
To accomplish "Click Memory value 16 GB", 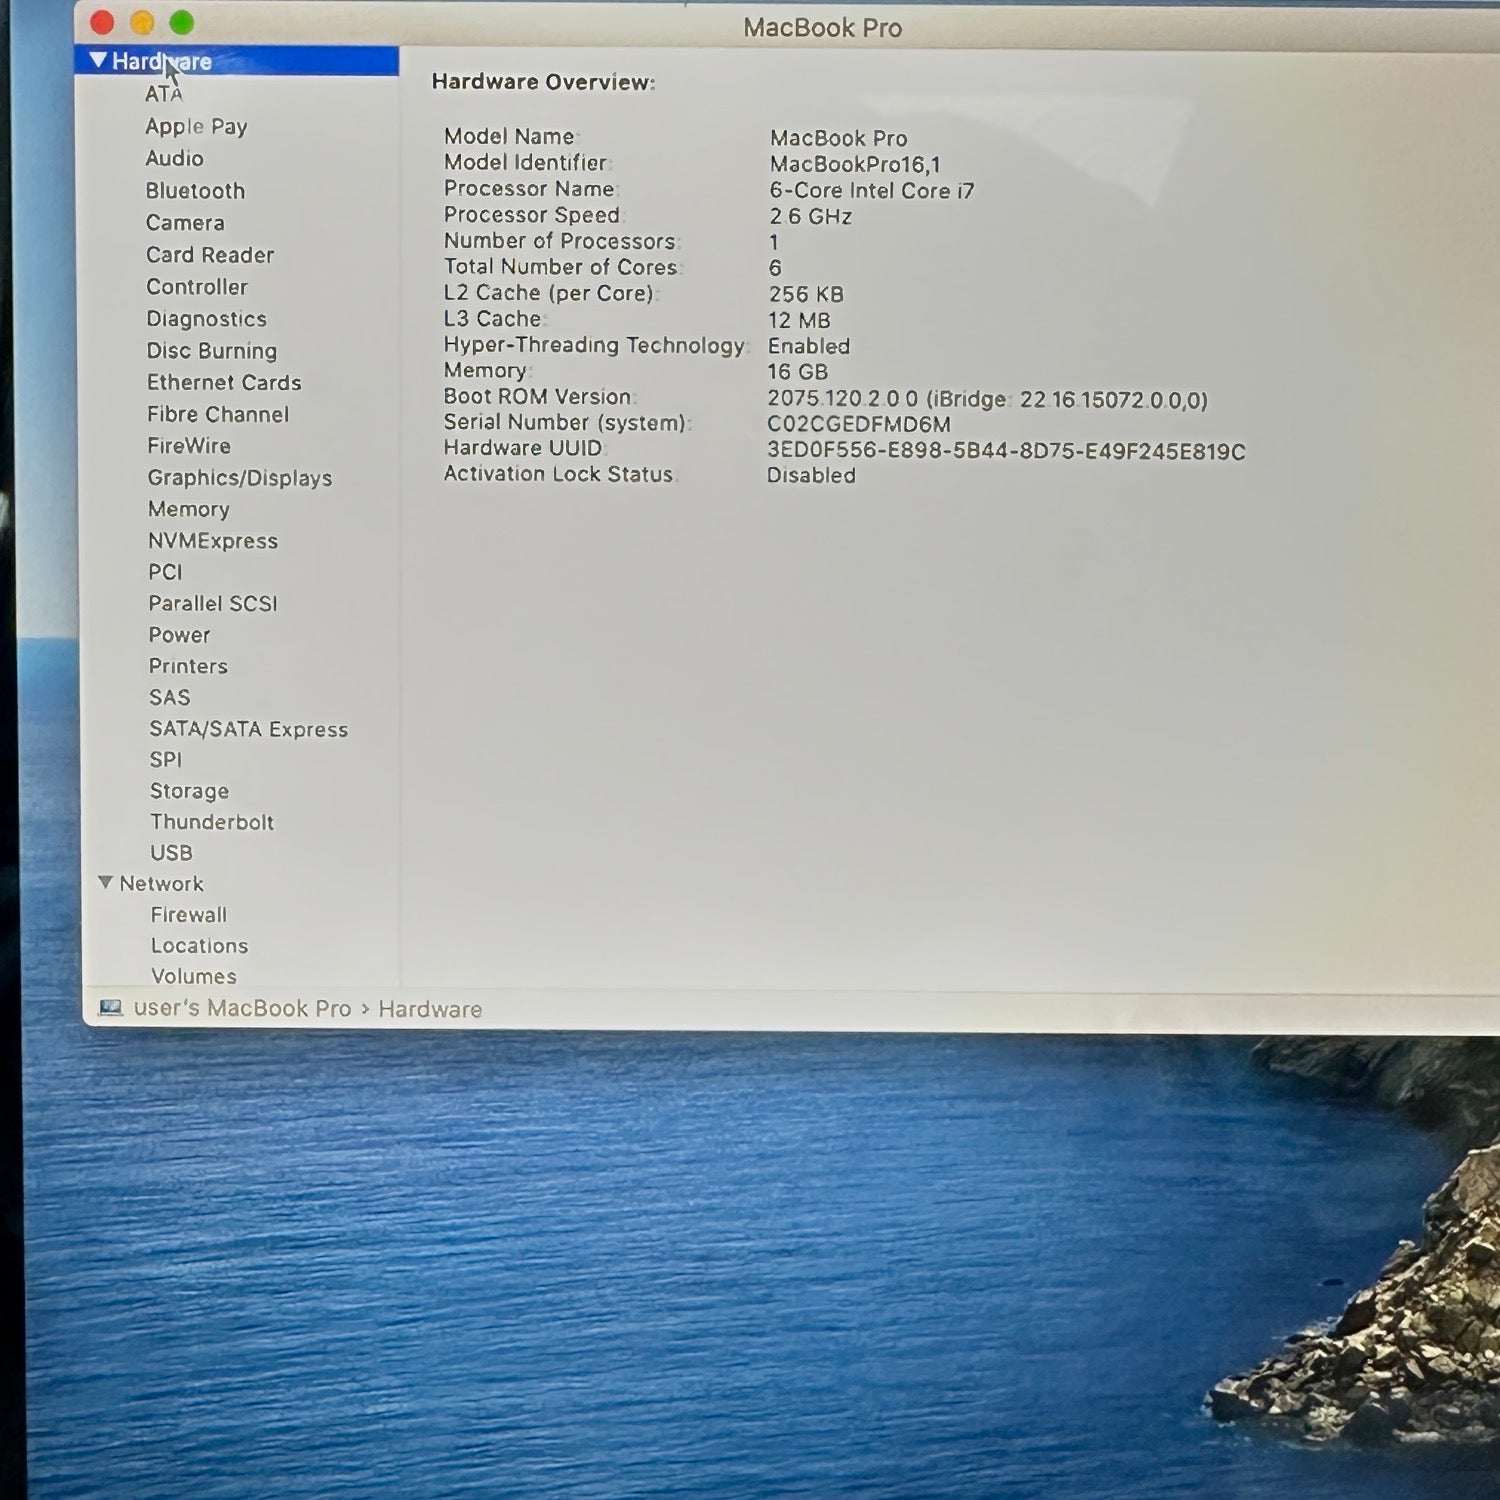I will [797, 372].
